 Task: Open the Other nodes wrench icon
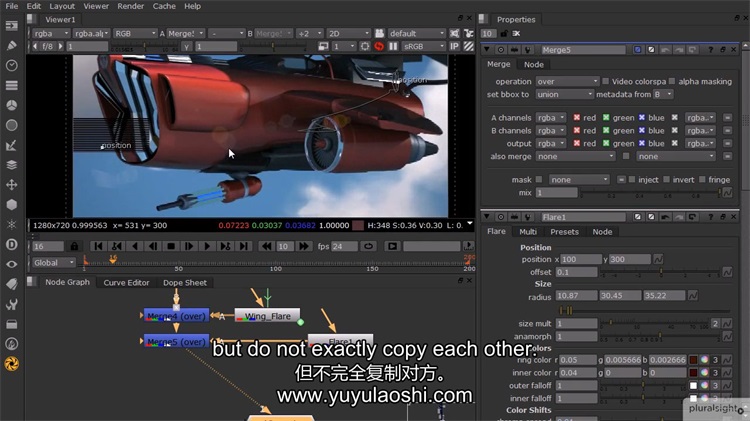pyautogui.click(x=11, y=304)
